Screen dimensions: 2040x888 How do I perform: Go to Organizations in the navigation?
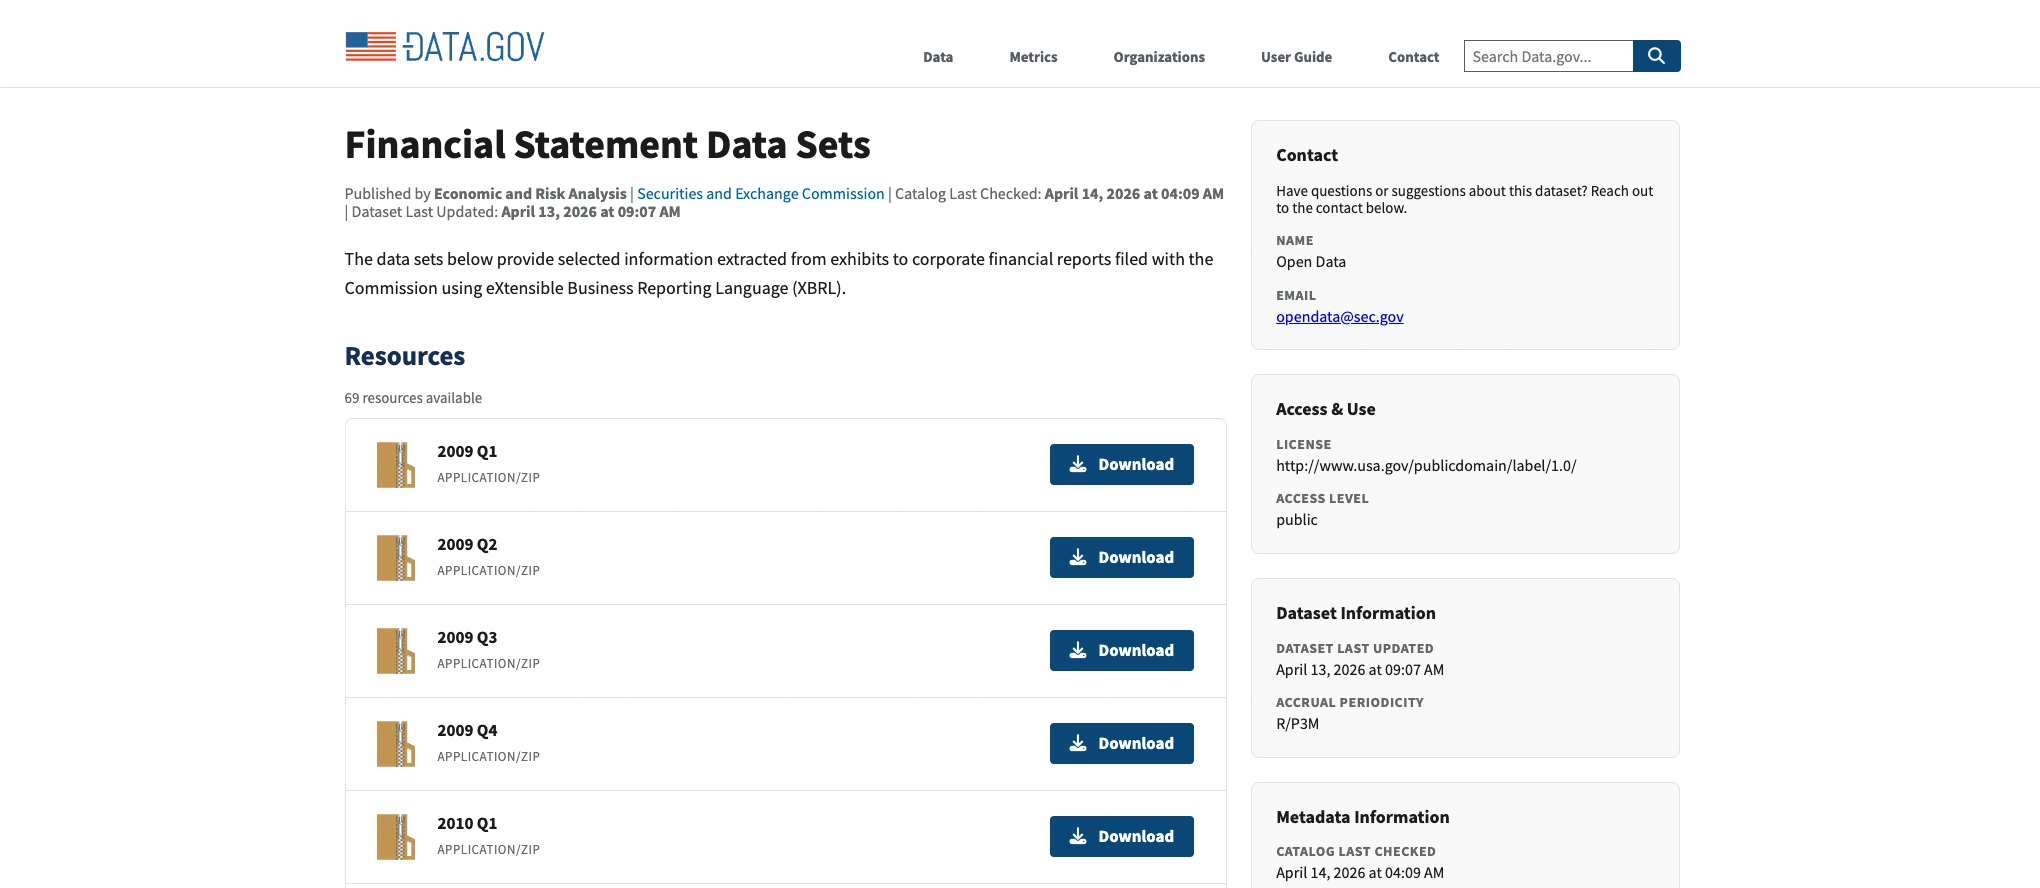[1159, 57]
